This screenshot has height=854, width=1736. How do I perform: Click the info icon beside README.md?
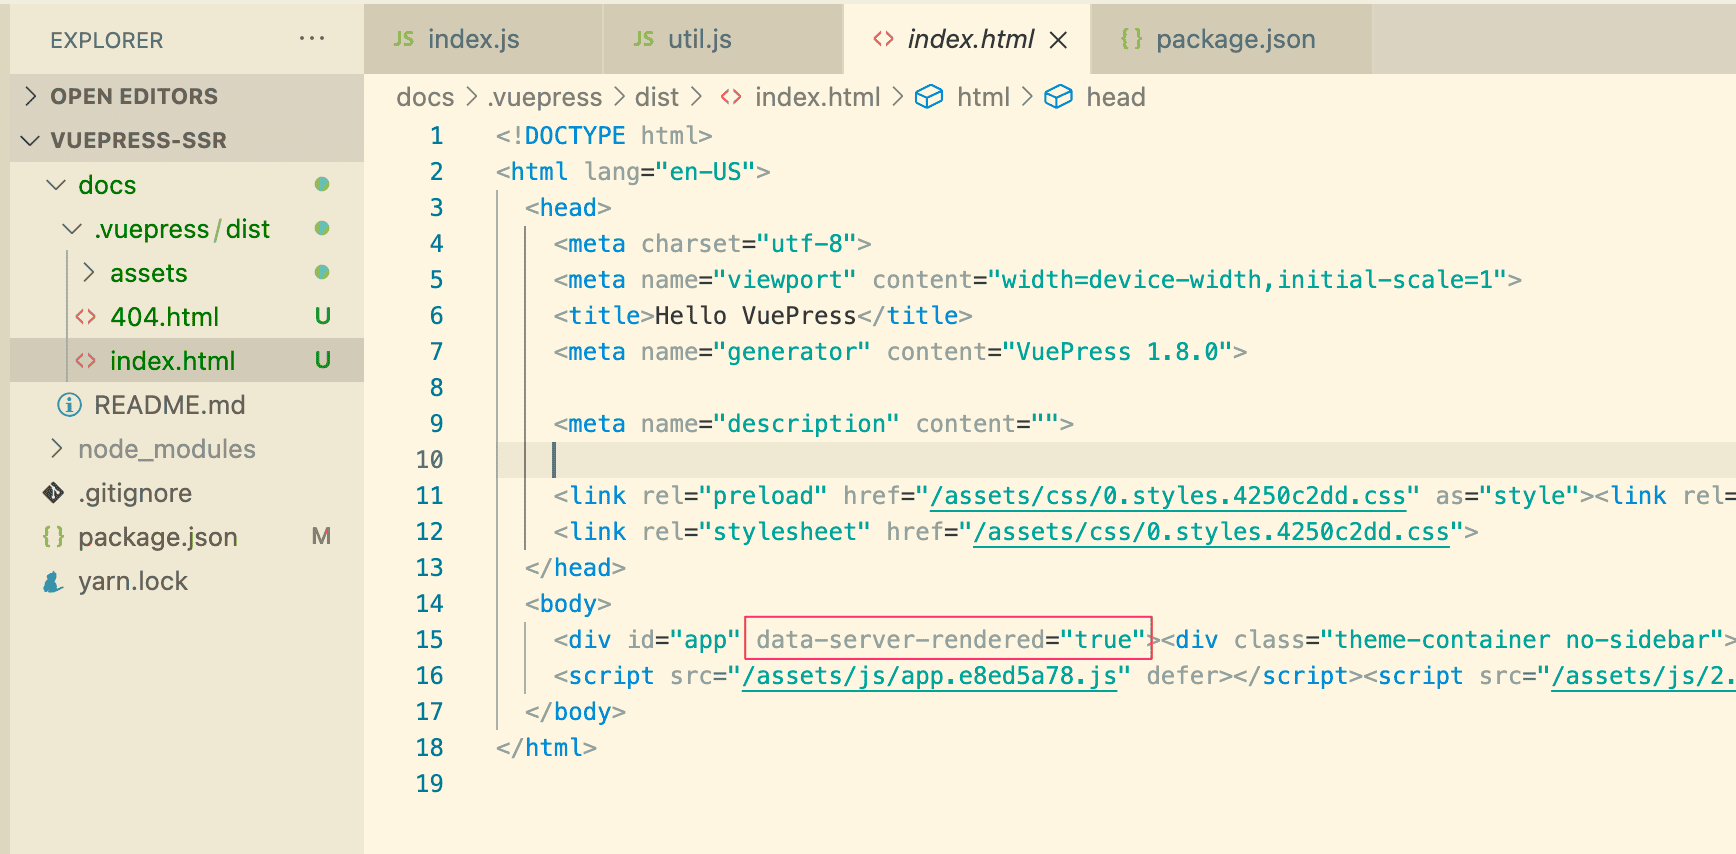[69, 405]
